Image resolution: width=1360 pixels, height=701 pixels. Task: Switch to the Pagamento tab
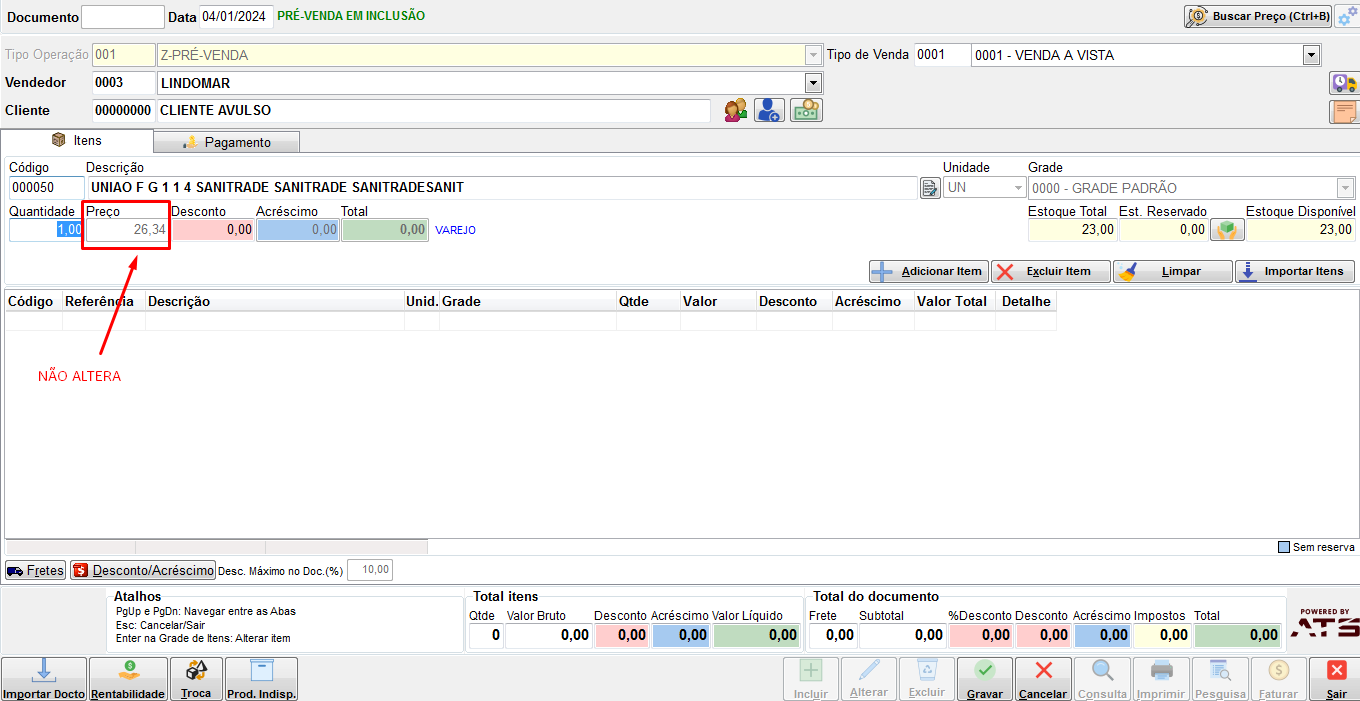click(x=227, y=142)
